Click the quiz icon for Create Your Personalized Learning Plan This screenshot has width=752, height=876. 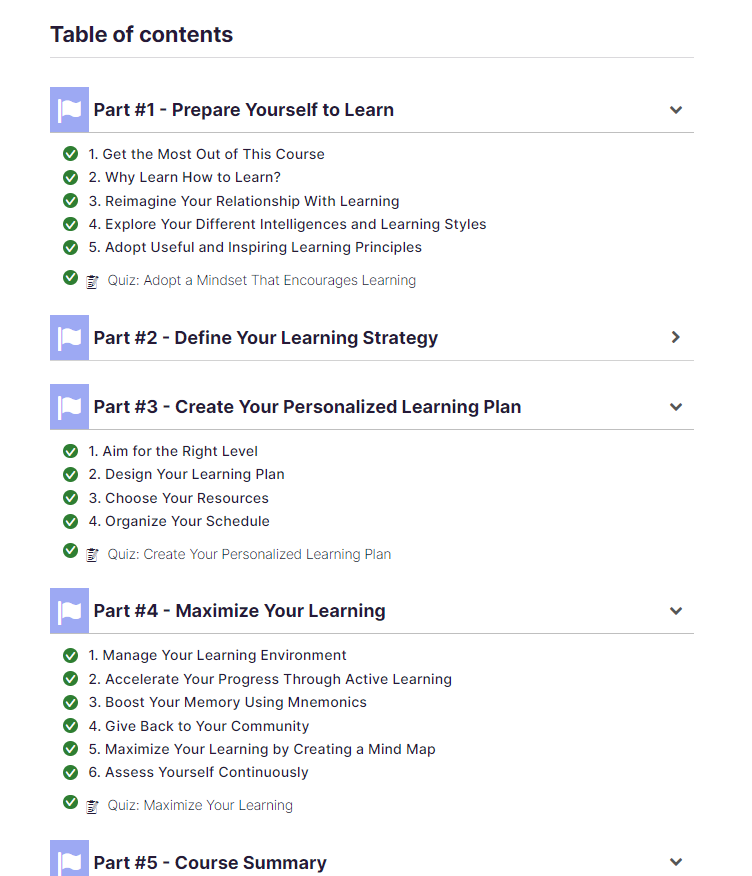point(92,555)
